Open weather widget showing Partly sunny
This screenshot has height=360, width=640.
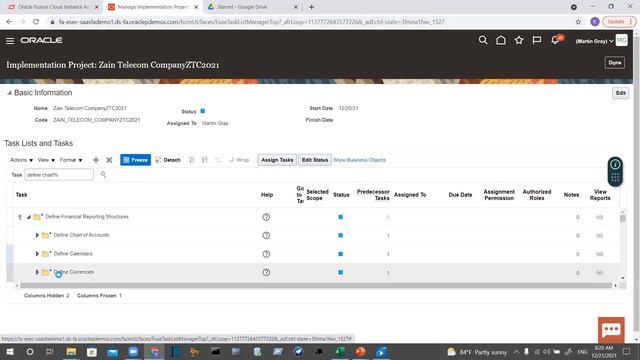(x=477, y=352)
